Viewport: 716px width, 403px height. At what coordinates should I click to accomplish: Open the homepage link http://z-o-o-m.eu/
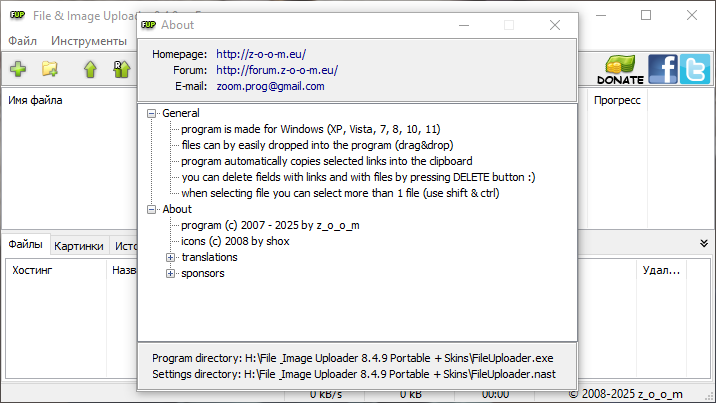pos(261,54)
